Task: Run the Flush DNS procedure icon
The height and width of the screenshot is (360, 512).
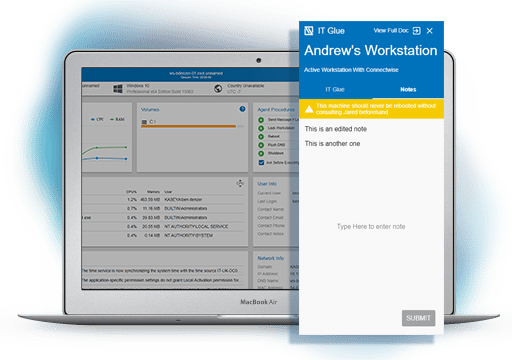Action: (261, 145)
